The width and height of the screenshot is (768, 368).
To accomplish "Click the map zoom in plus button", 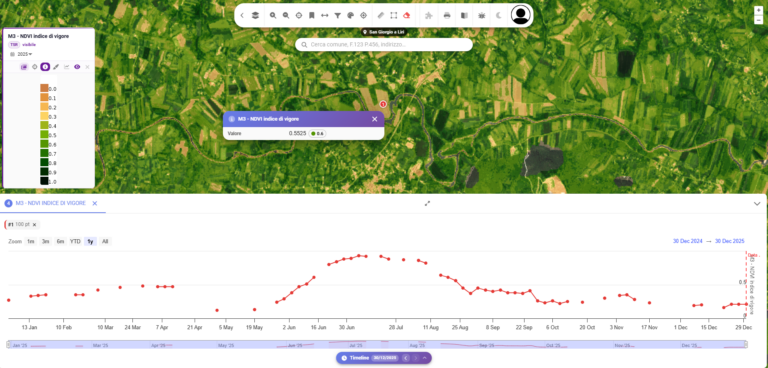I will coord(759,10).
